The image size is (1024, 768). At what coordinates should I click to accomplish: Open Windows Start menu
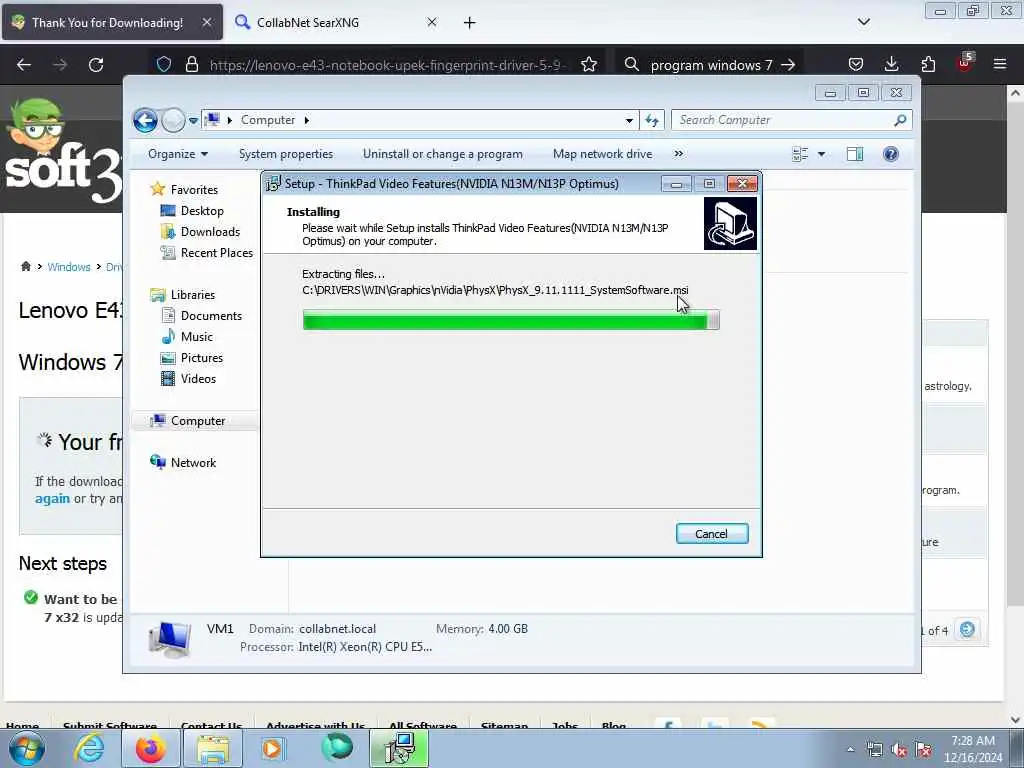[x=27, y=748]
